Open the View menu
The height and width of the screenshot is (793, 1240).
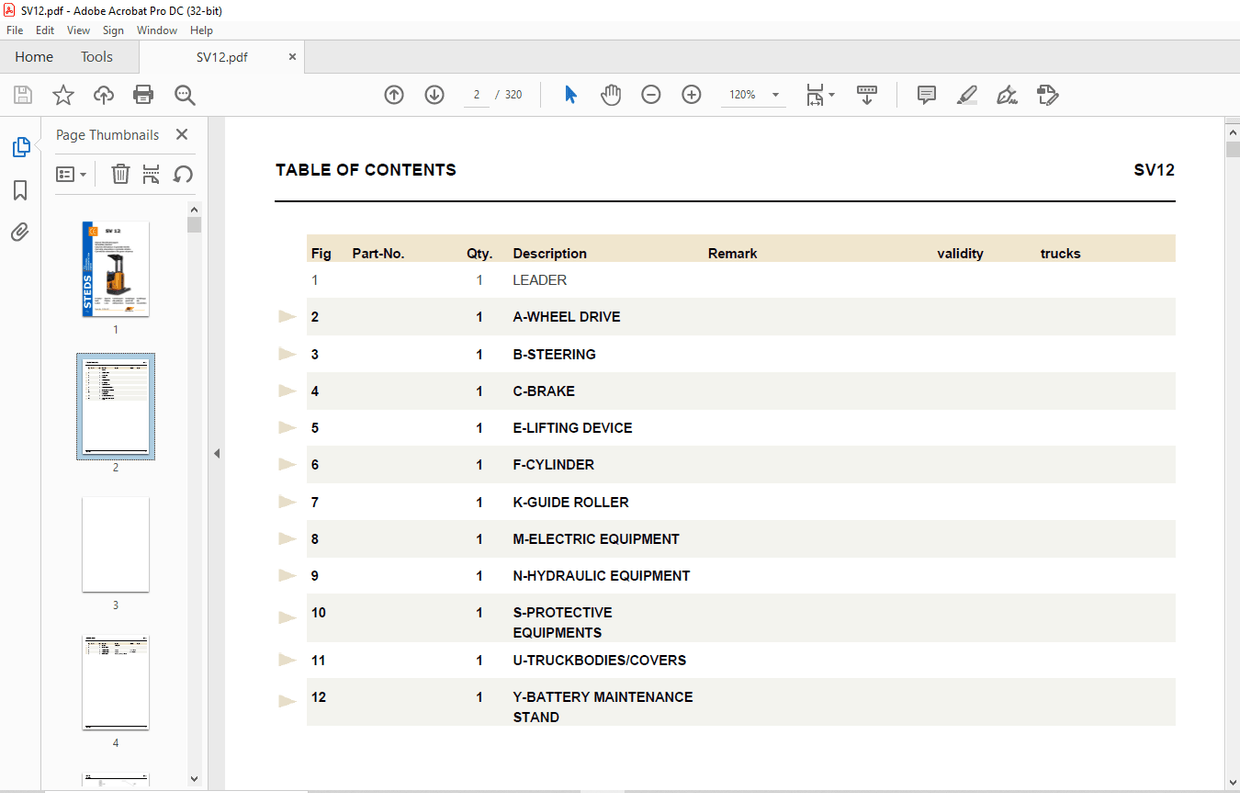(78, 30)
